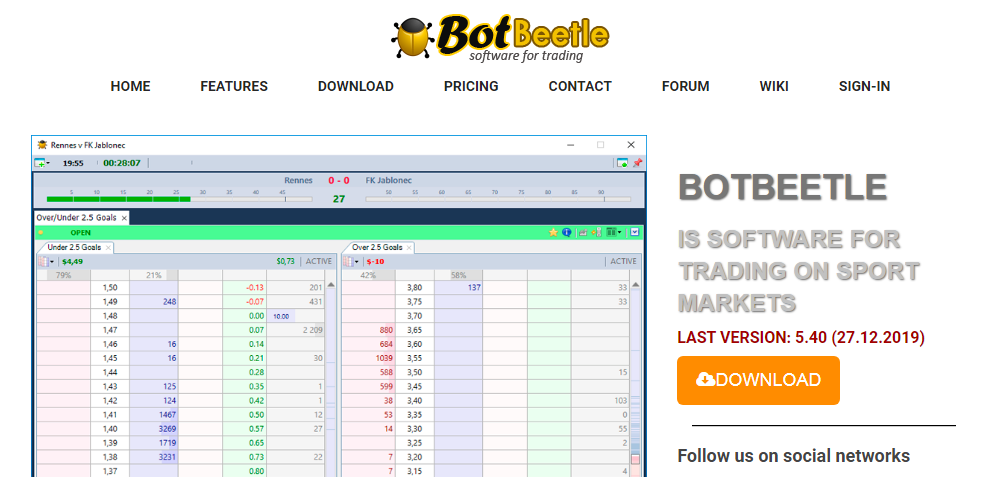Select the Over 2.5 Goals tab
983x477 pixels.
tap(377, 248)
